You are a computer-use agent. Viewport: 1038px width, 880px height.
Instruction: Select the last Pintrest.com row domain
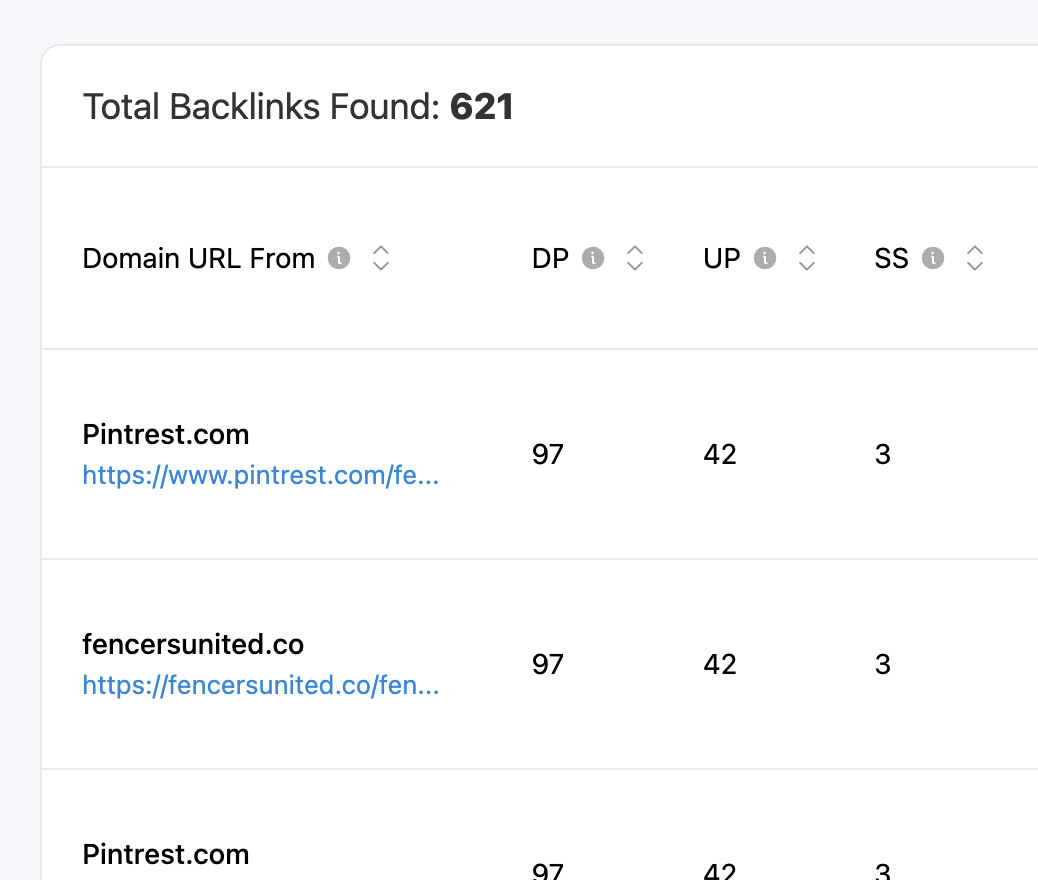[x=165, y=855]
